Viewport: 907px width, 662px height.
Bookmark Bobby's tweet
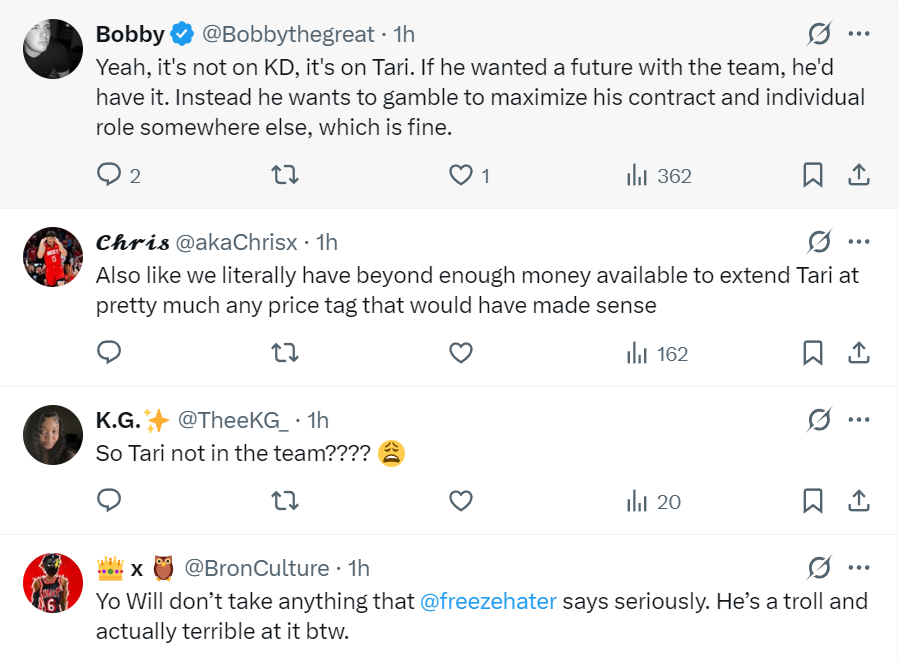(813, 176)
